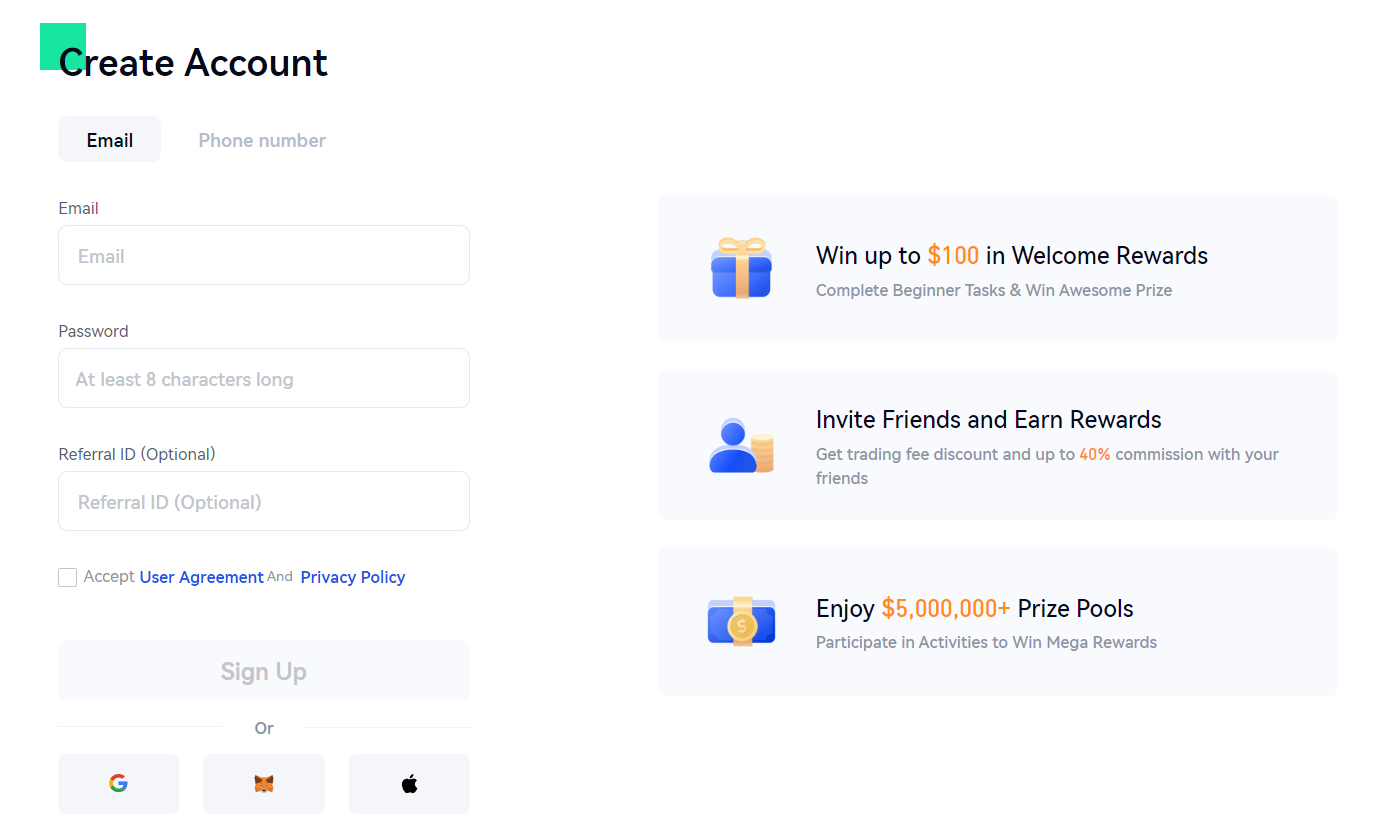Click the invite friends person icon
Screen dimensions: 1384x828
741,445
